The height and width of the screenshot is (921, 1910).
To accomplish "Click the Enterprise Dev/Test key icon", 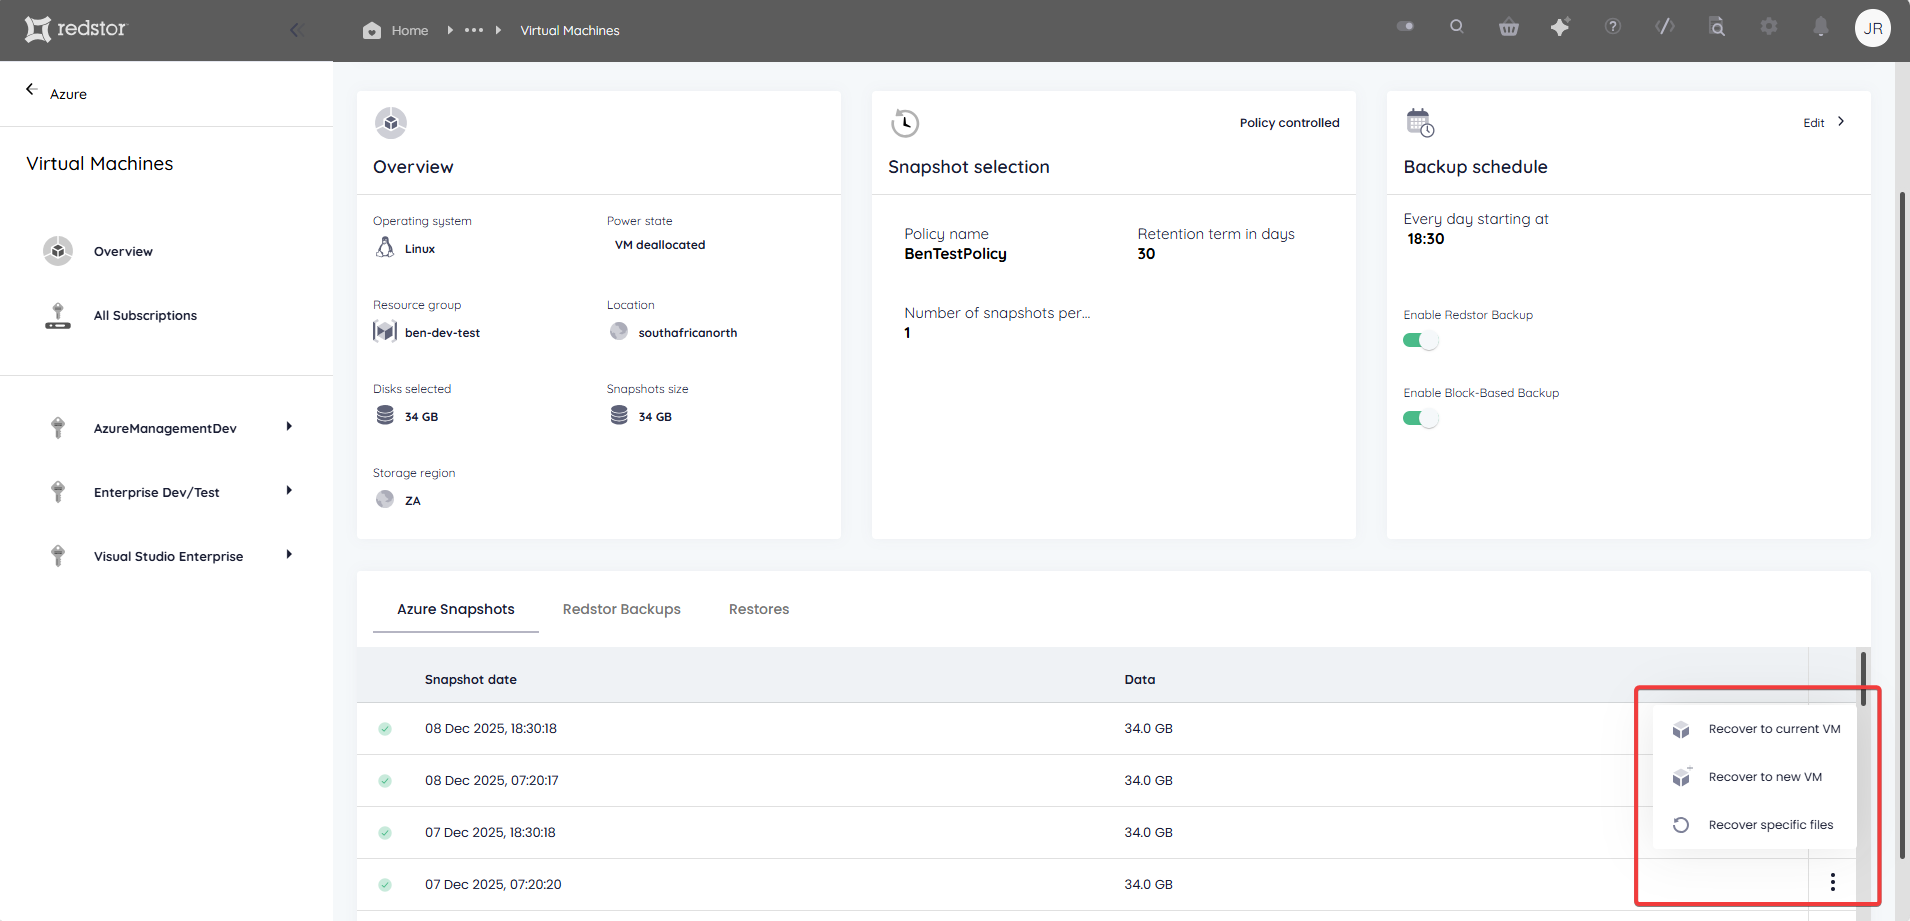I will [x=58, y=492].
